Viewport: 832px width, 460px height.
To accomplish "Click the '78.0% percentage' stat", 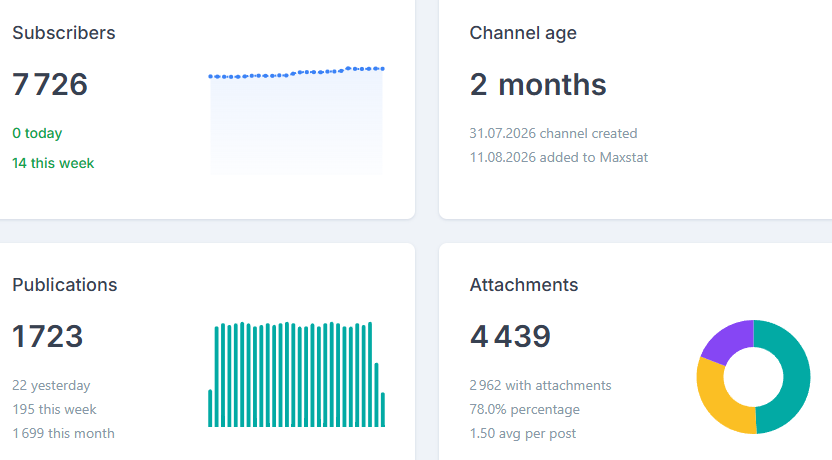I will (524, 410).
